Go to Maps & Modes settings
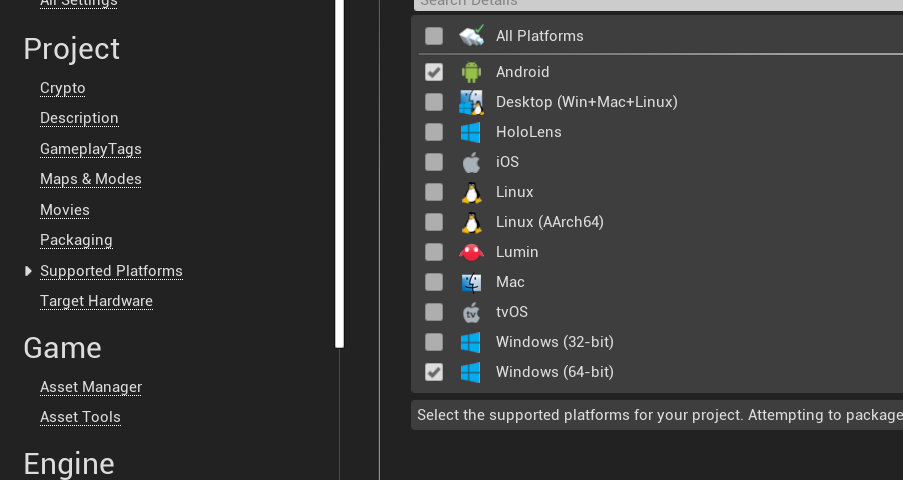 90,179
